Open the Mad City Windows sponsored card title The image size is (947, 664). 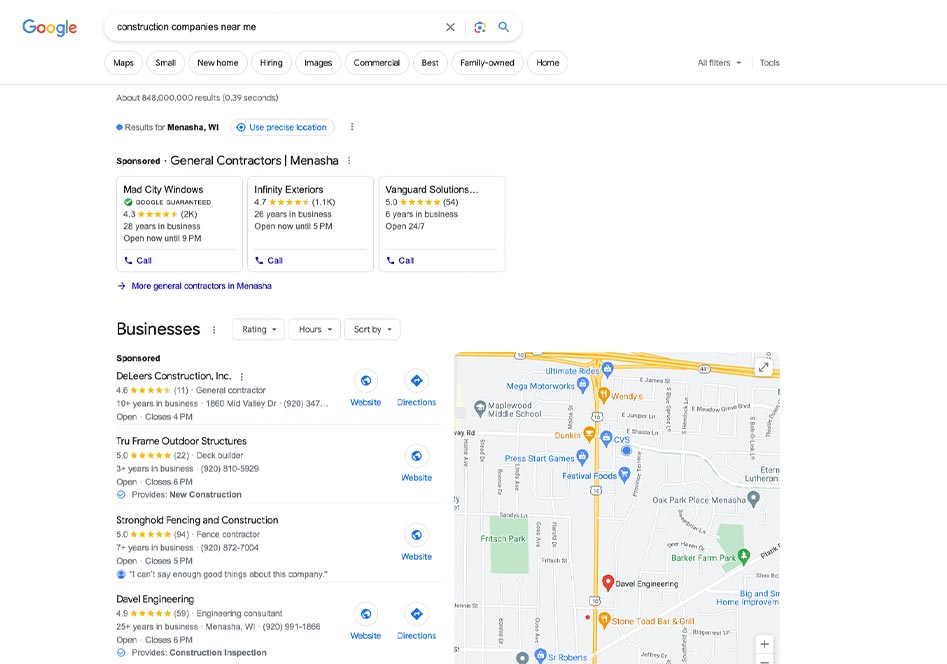click(163, 190)
